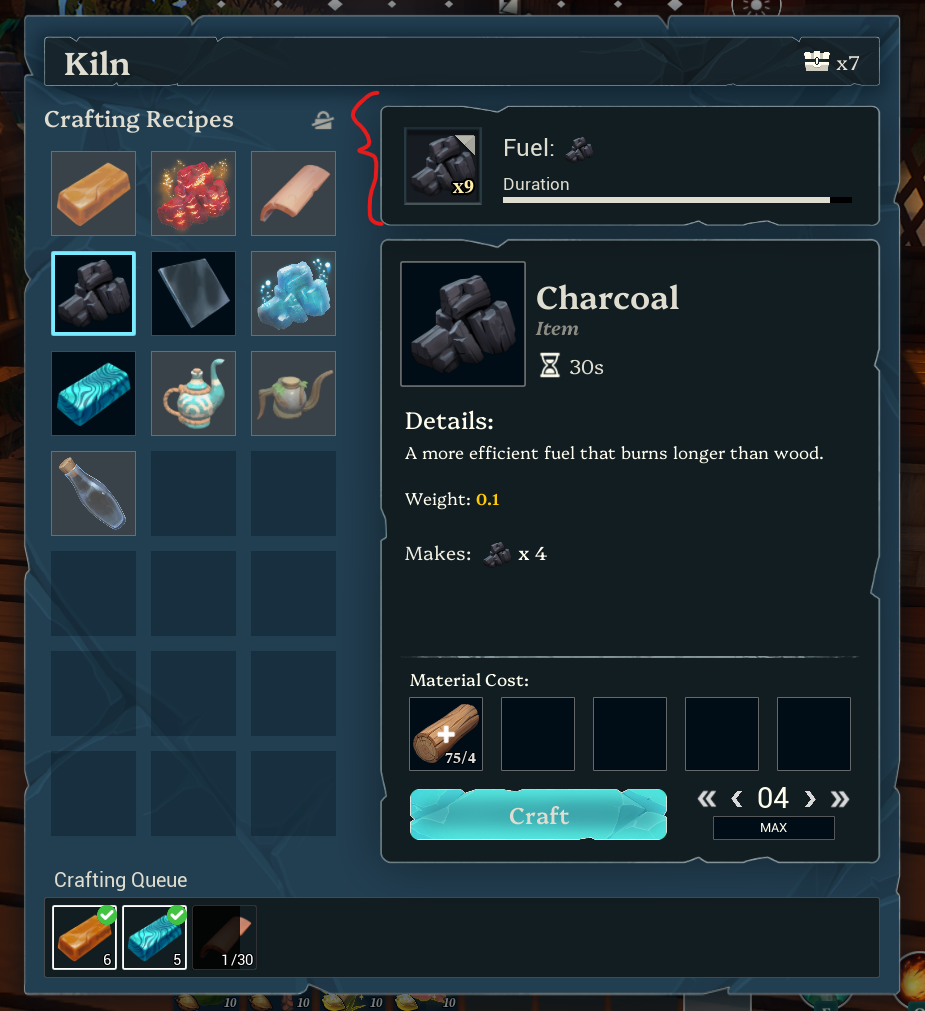The height and width of the screenshot is (1011, 925).
Task: Jump craft quantity to maximum with double arrow
Action: tap(840, 800)
